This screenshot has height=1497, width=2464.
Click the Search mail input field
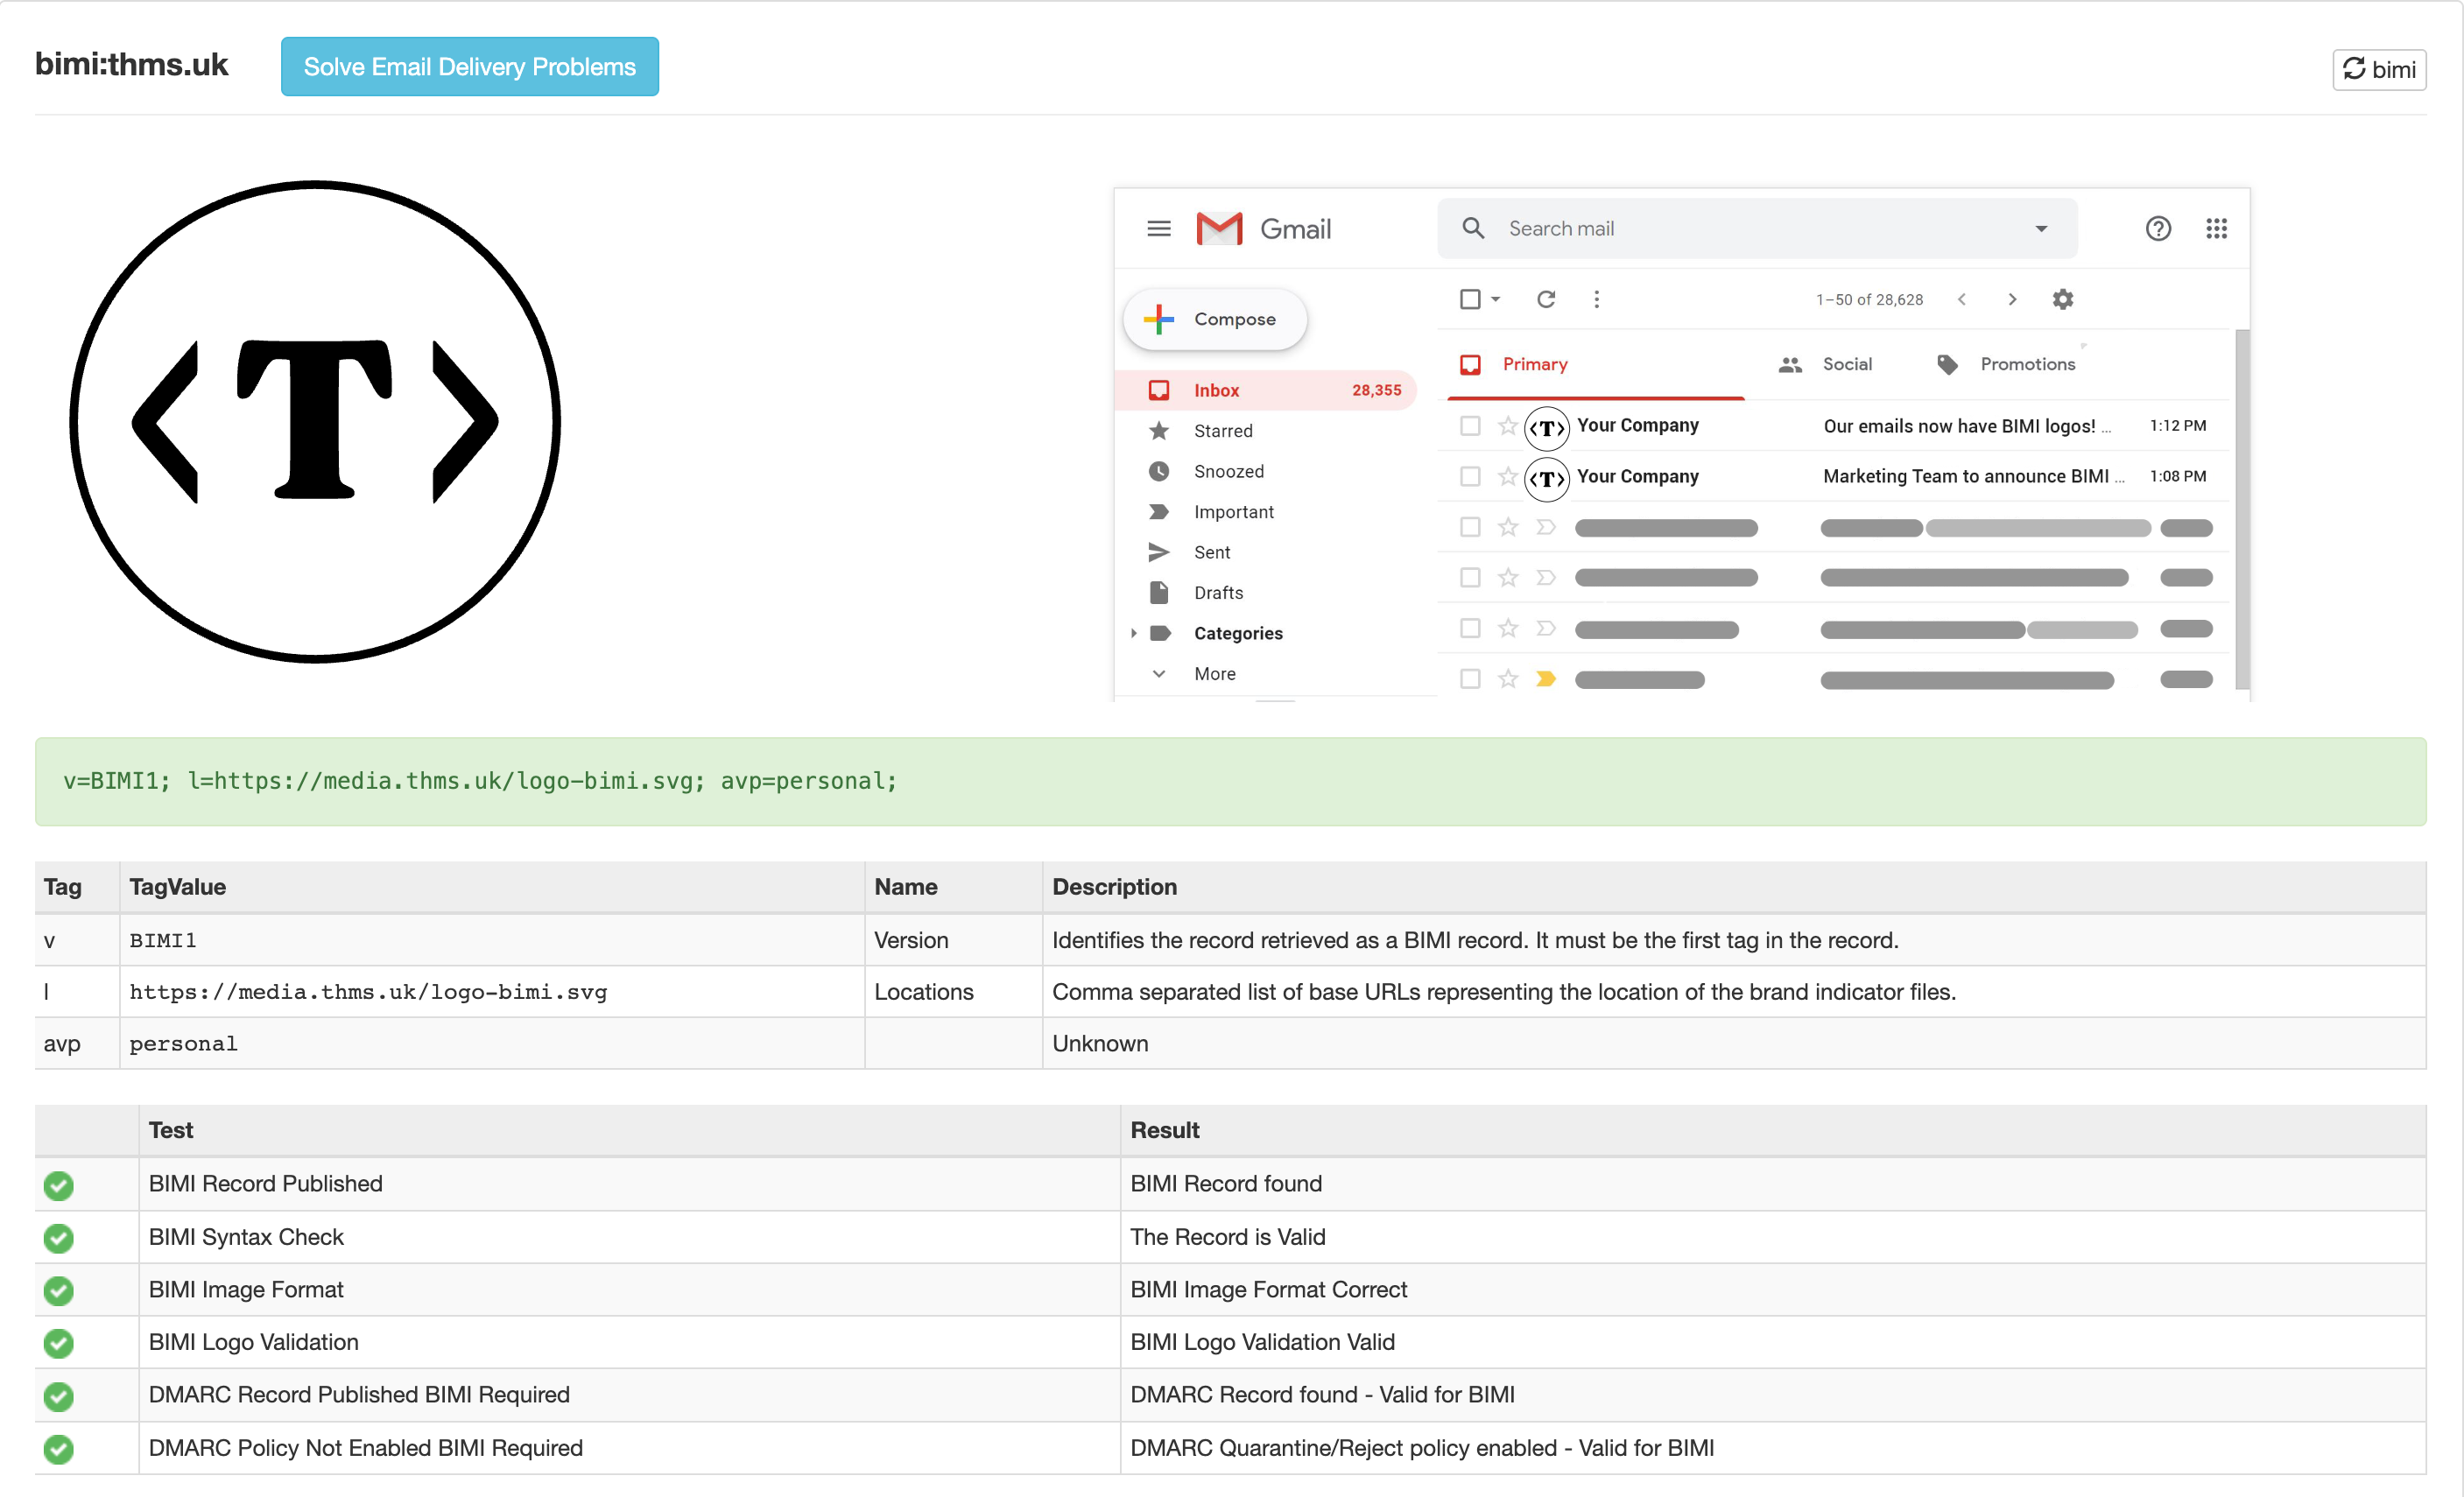coord(1756,228)
